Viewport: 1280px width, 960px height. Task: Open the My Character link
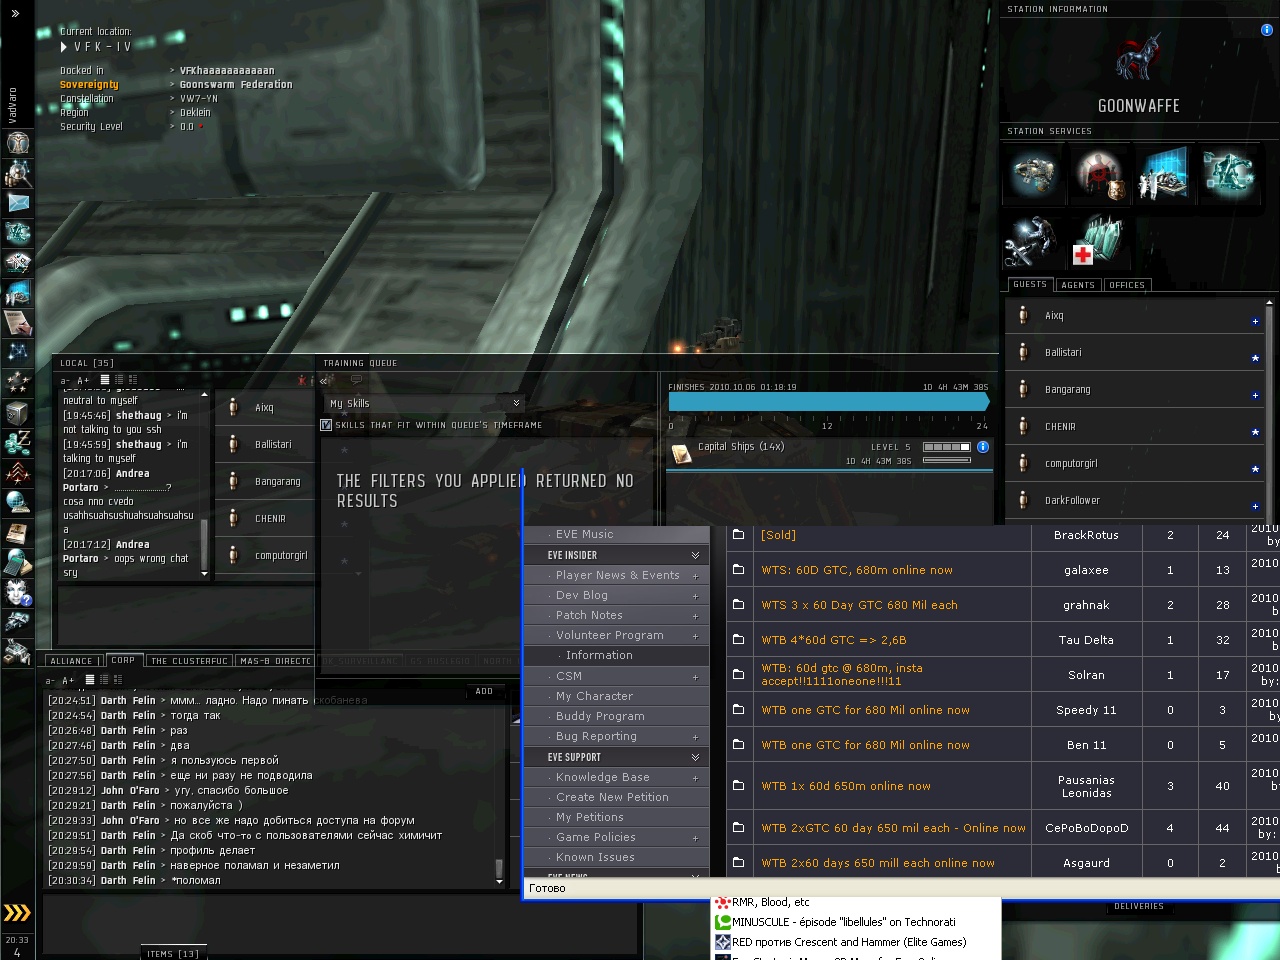tap(594, 696)
